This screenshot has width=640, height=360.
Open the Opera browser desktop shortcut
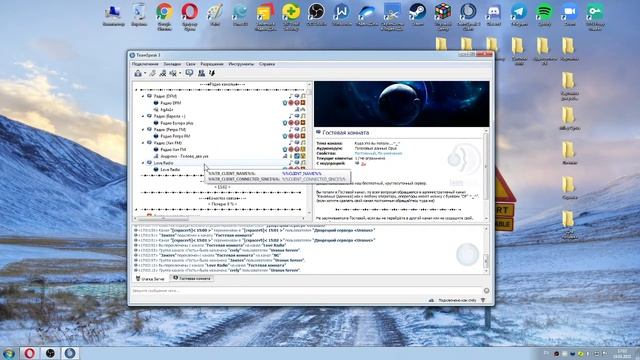click(190, 16)
